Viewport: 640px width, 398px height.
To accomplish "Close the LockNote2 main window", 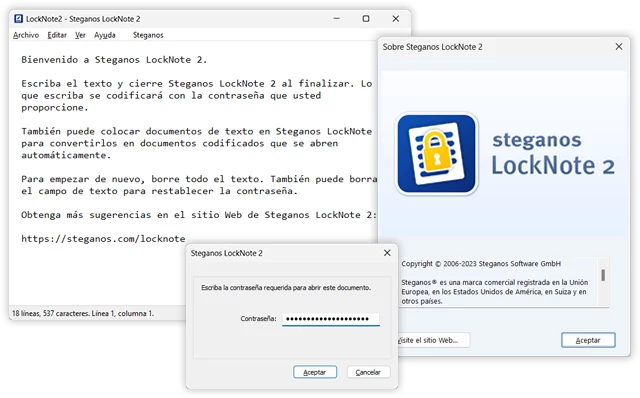I will (x=396, y=19).
